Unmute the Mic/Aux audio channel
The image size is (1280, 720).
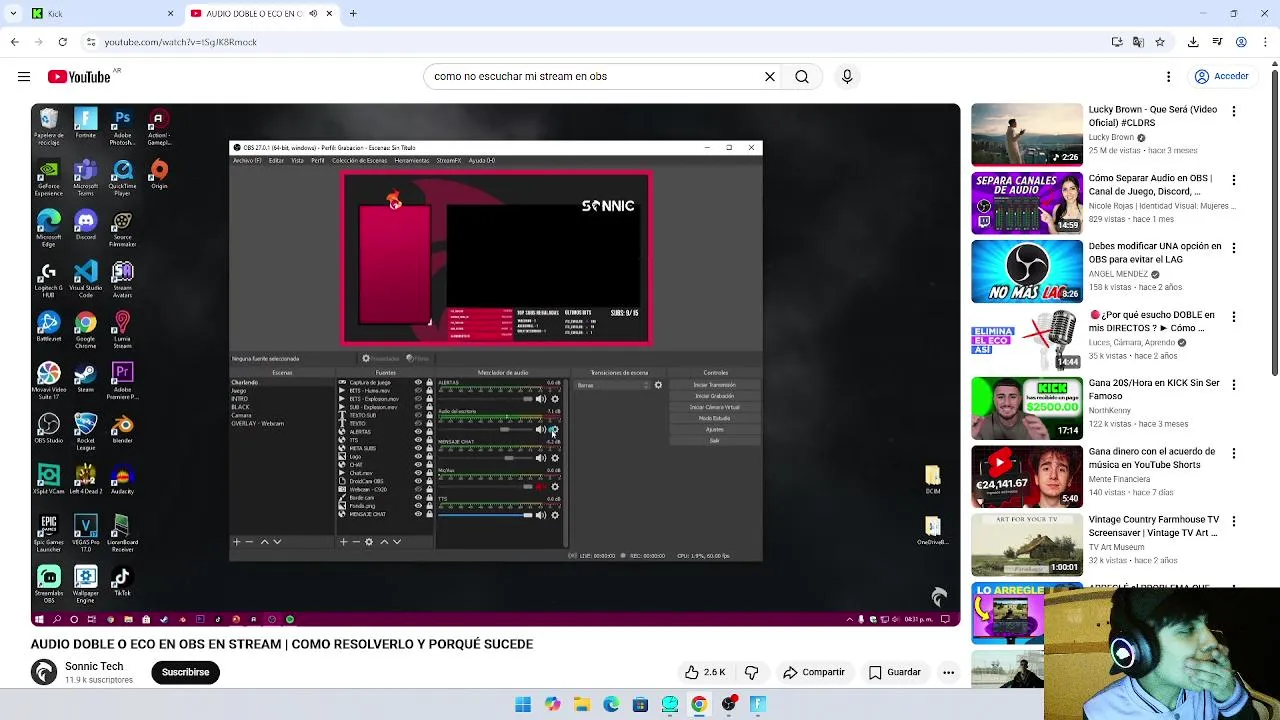tap(541, 487)
